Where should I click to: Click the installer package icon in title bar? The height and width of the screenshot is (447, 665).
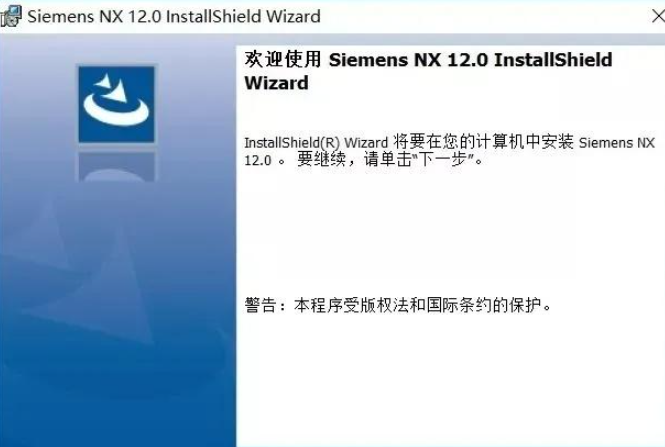click(x=11, y=17)
